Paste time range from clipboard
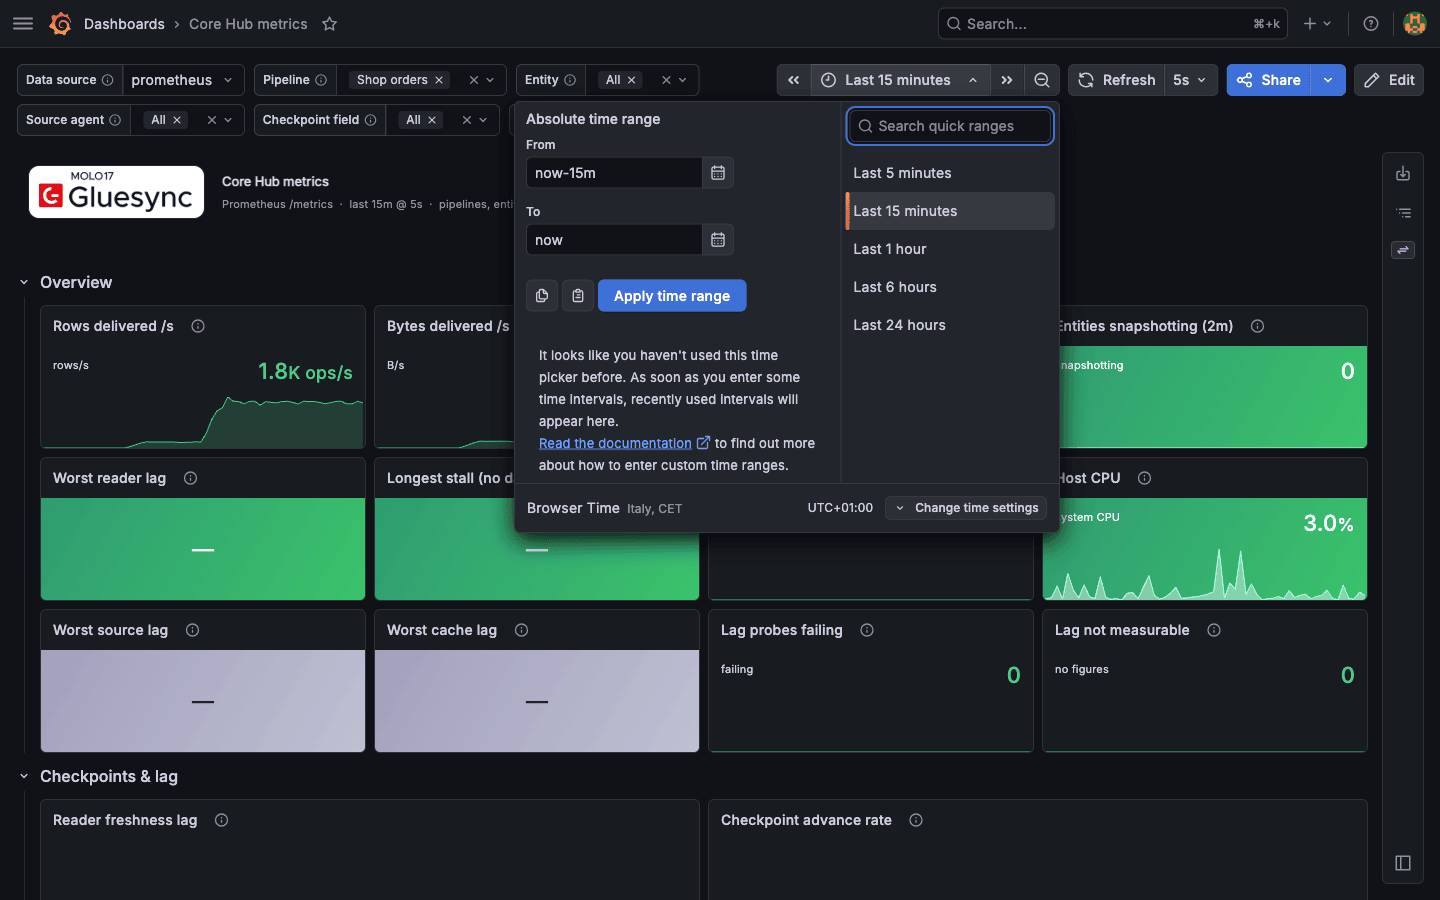Image resolution: width=1440 pixels, height=900 pixels. [578, 296]
